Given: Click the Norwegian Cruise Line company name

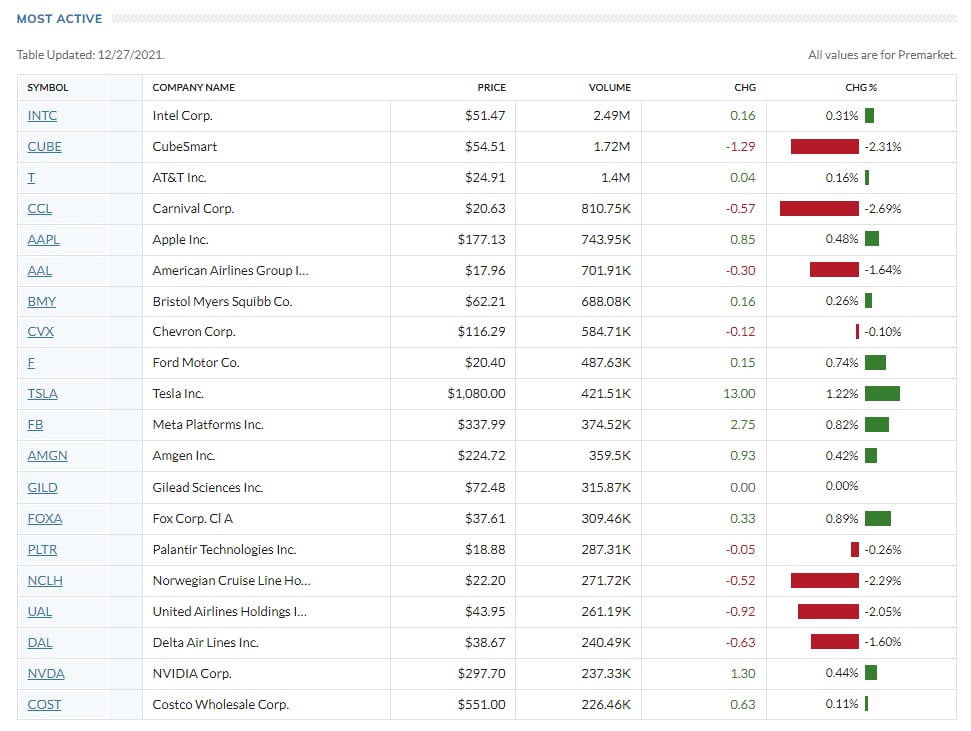Looking at the screenshot, I should 231,581.
